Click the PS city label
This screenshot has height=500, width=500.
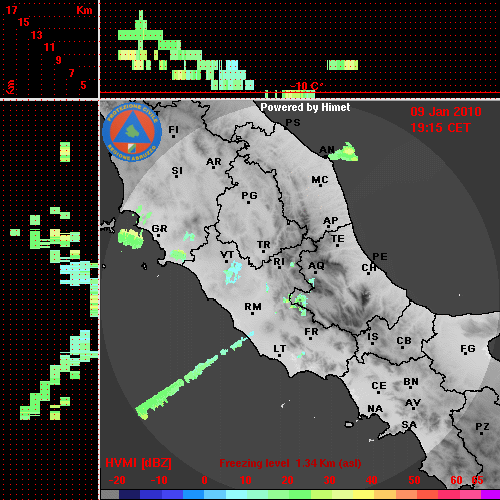click(293, 123)
